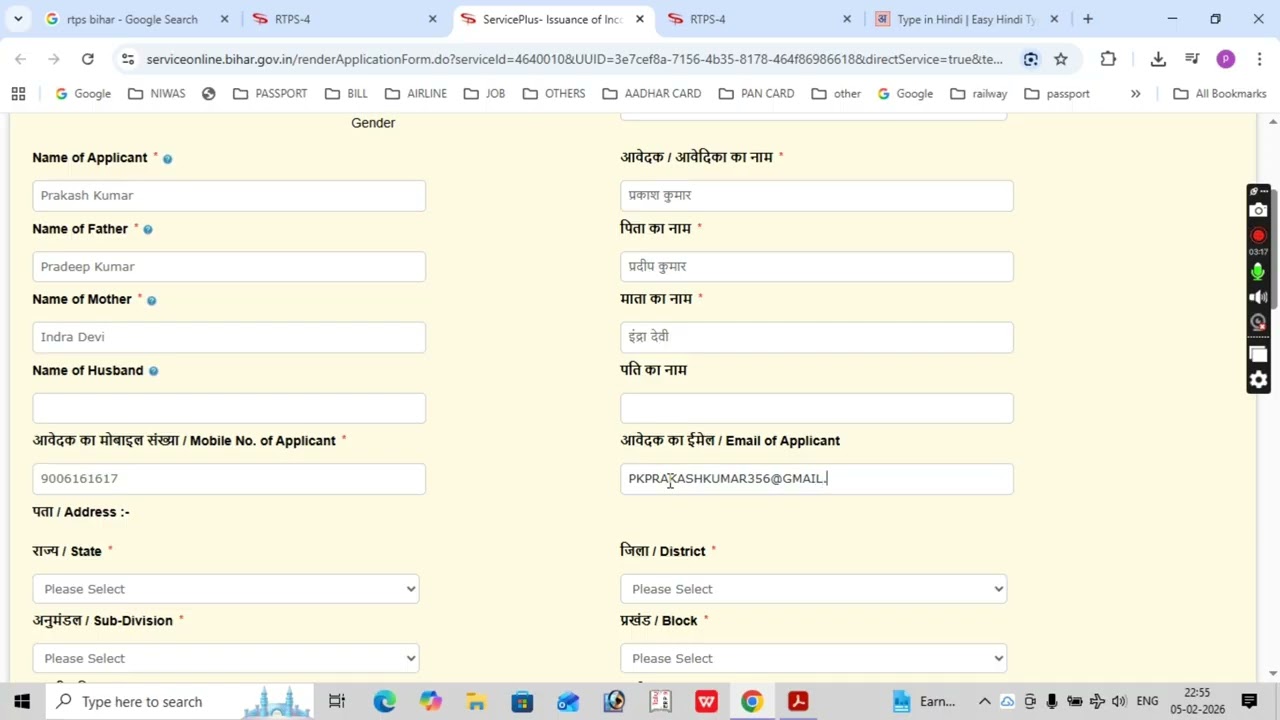This screenshot has width=1280, height=720.
Task: Open the railway bookmark folder
Action: pyautogui.click(x=978, y=93)
